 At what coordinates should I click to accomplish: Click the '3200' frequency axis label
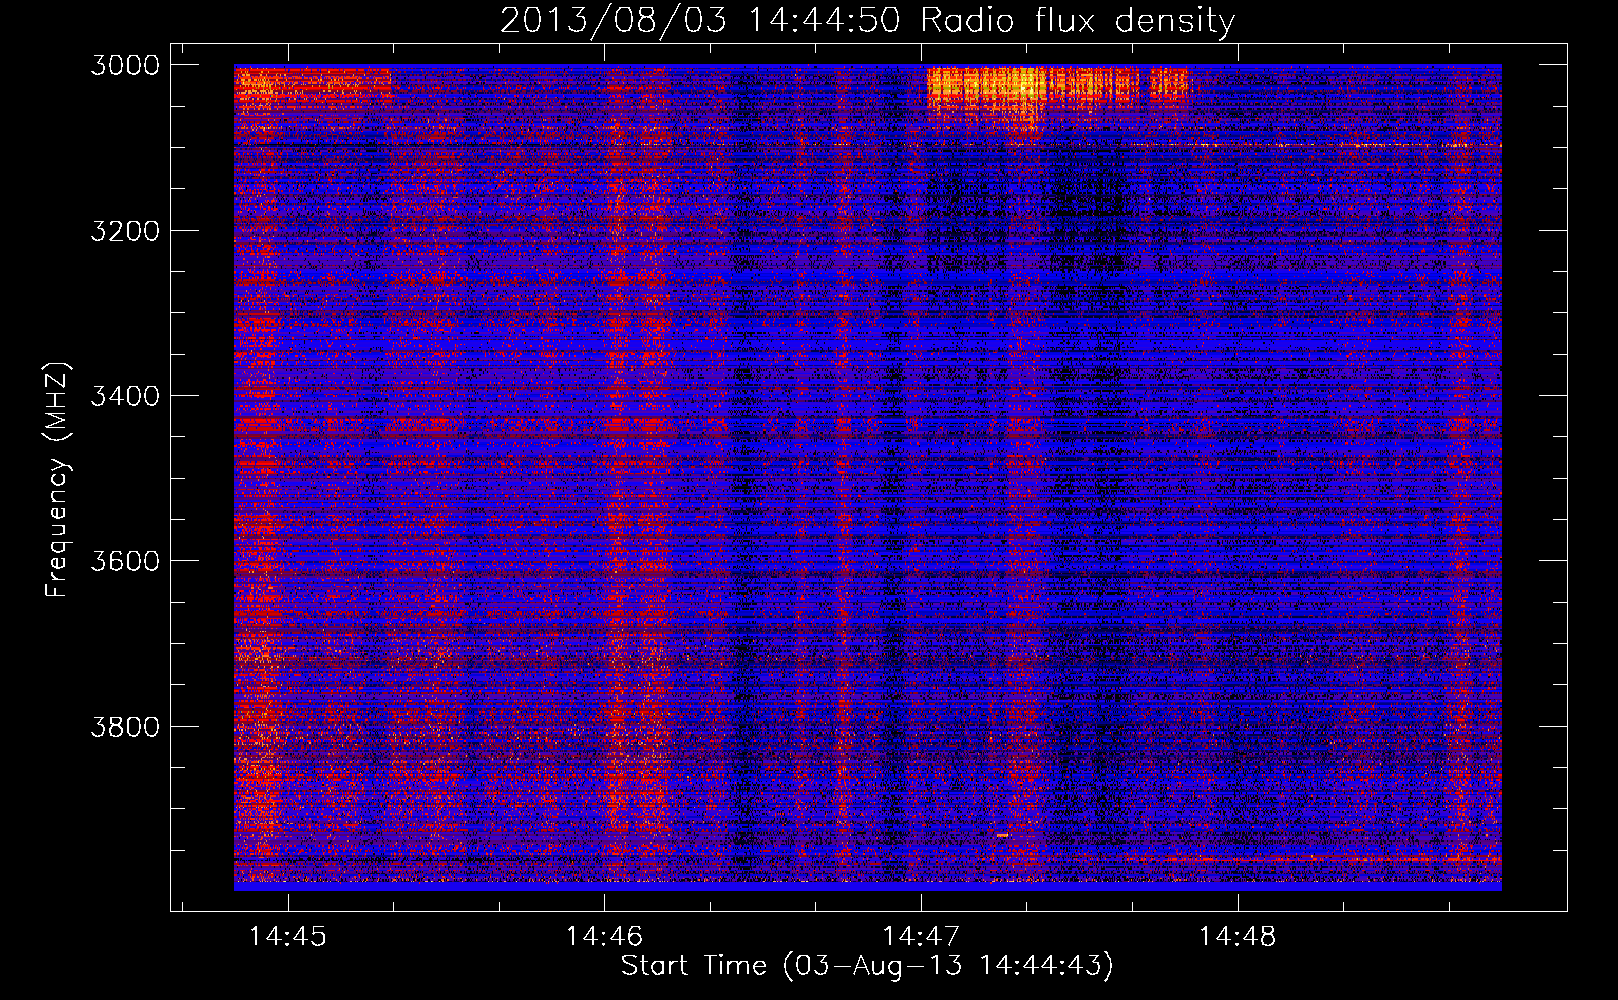[x=125, y=231]
